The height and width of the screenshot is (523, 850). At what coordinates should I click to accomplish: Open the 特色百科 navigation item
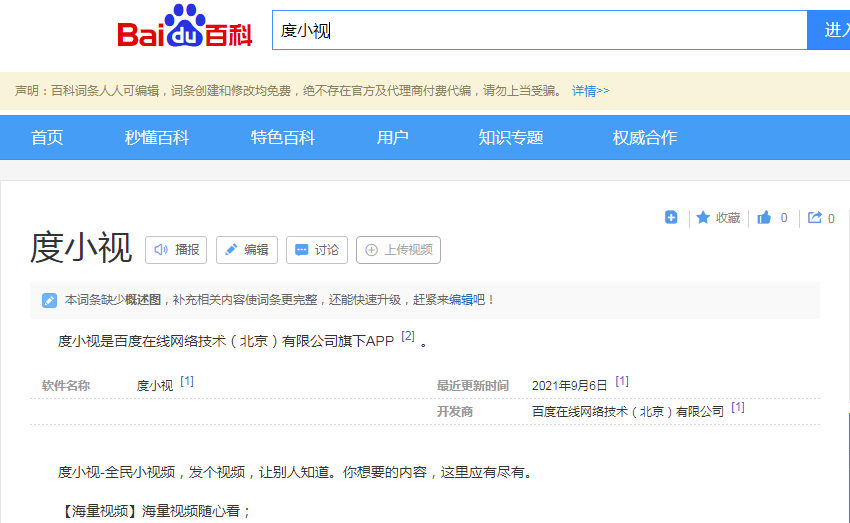click(283, 138)
